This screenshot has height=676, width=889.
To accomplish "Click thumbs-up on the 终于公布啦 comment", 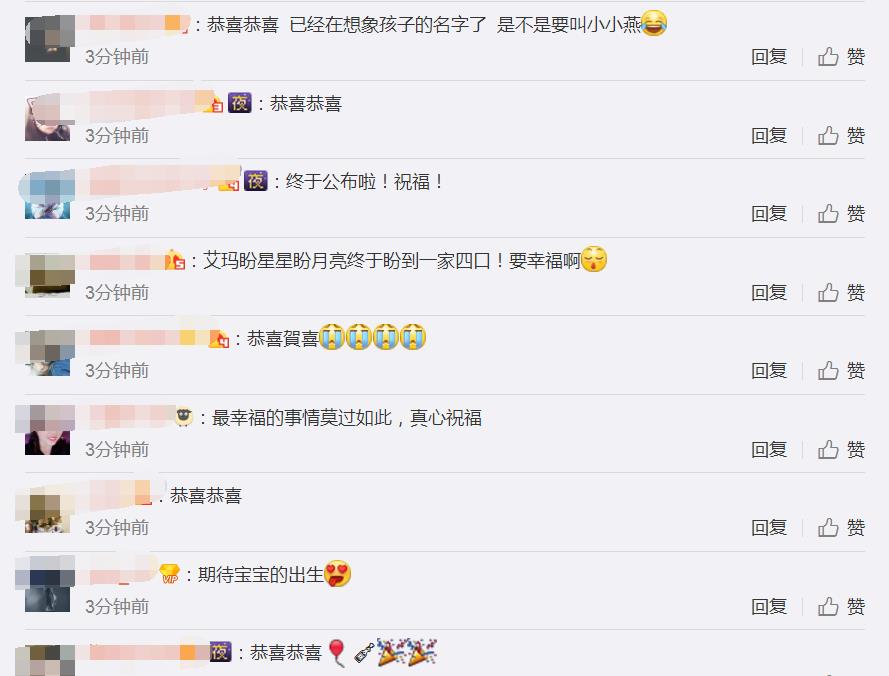I will [x=841, y=214].
